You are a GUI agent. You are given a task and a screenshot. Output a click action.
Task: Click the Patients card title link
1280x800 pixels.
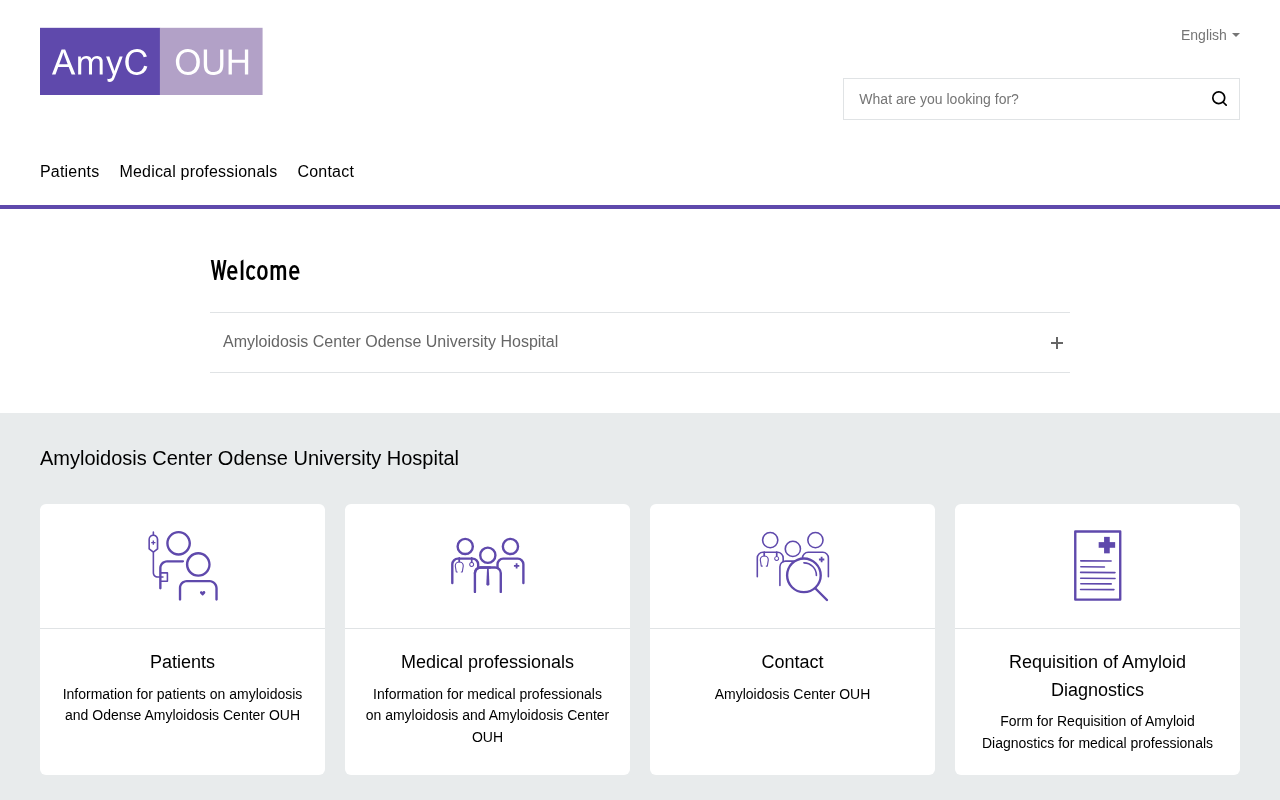[x=182, y=662]
